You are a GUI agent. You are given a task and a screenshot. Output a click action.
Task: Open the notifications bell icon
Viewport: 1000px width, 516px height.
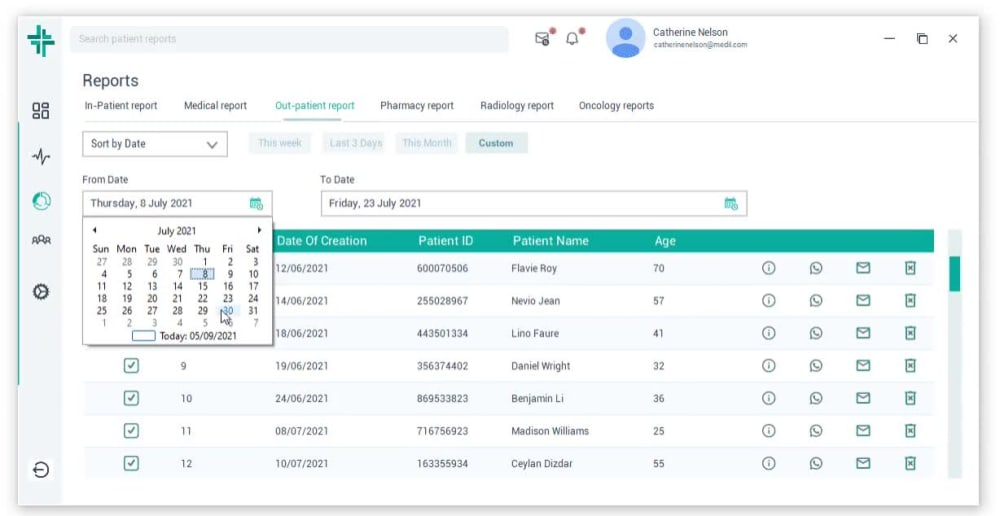[573, 39]
